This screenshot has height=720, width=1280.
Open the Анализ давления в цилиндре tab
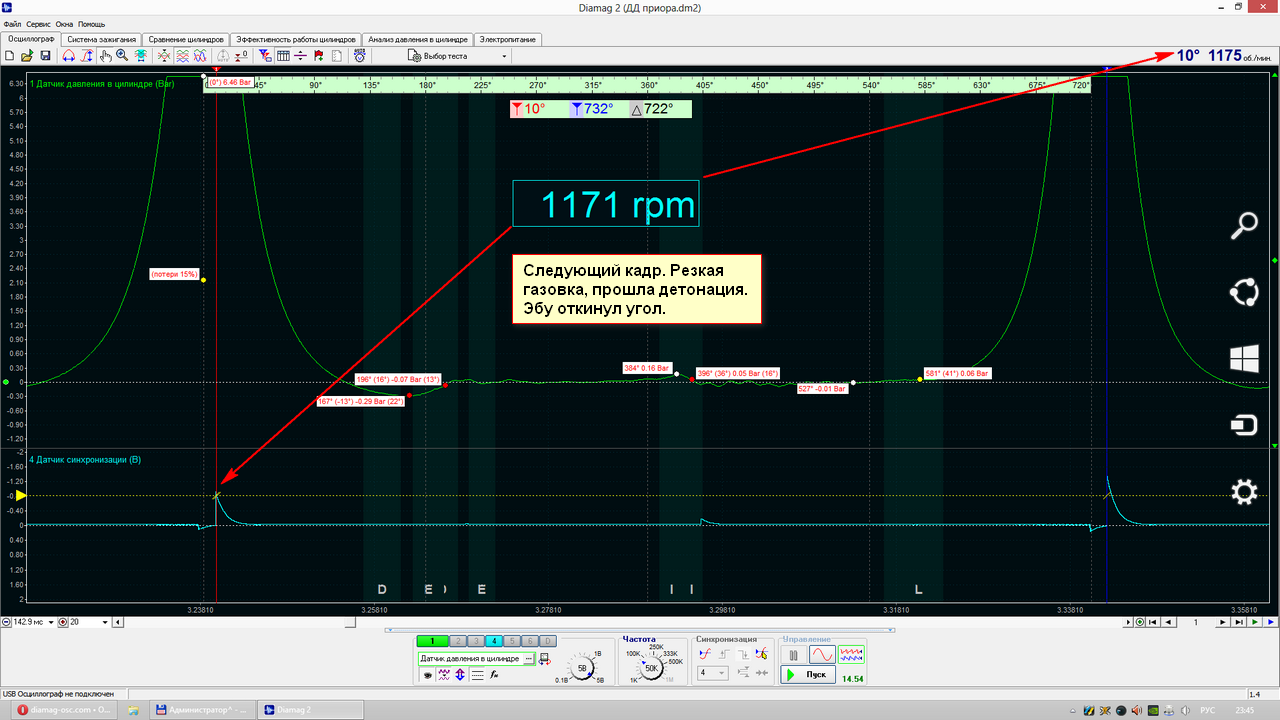tap(418, 39)
